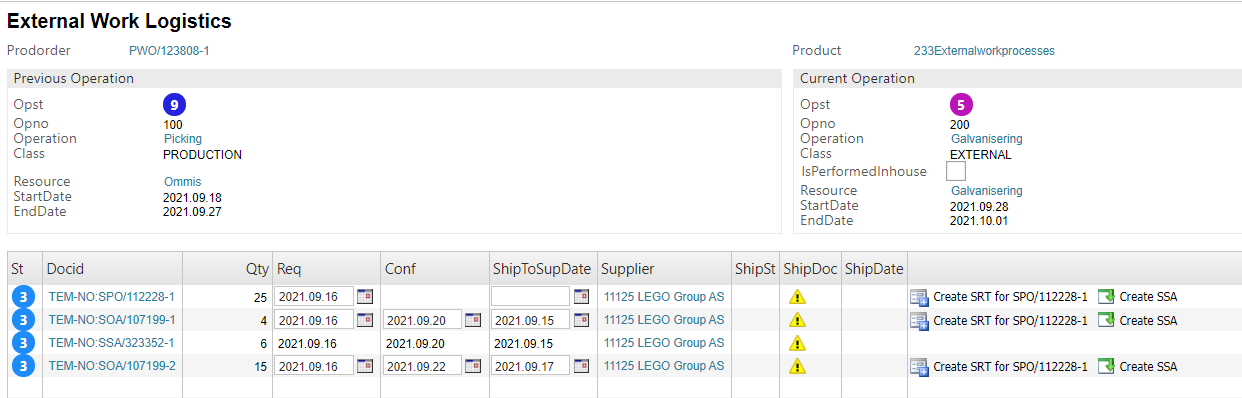Image resolution: width=1242 pixels, height=398 pixels.
Task: Sort table by Docid column header
Action: pyautogui.click(x=65, y=269)
